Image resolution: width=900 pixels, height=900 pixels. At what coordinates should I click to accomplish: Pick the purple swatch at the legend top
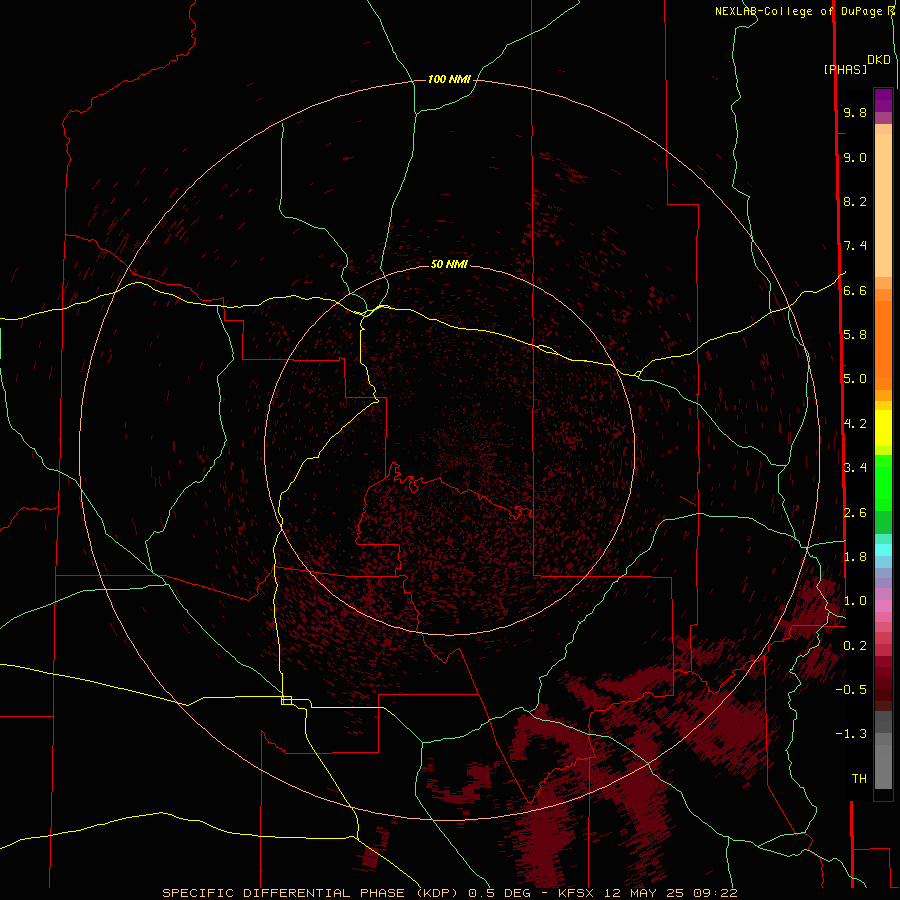[x=883, y=100]
